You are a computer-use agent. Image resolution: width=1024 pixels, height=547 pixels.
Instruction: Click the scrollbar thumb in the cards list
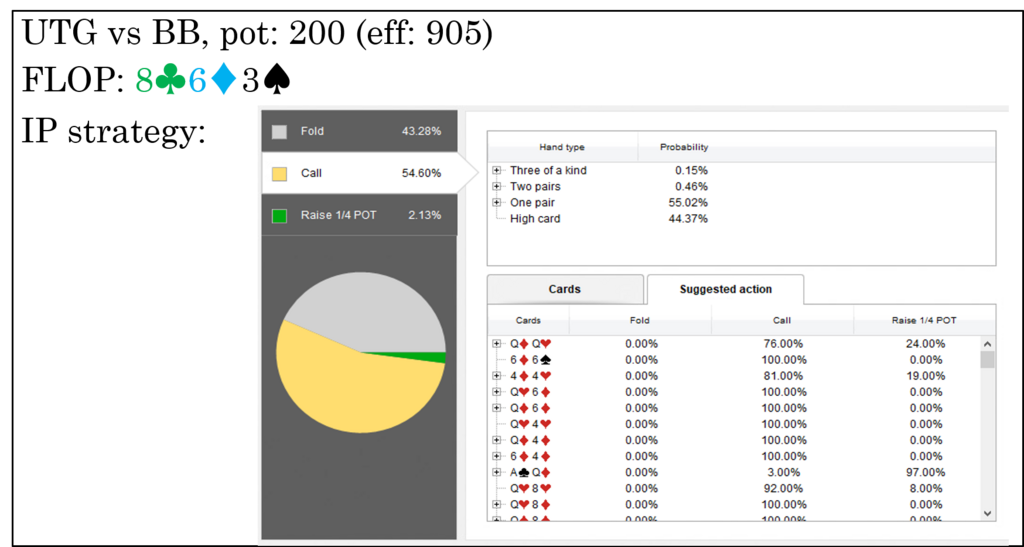987,360
